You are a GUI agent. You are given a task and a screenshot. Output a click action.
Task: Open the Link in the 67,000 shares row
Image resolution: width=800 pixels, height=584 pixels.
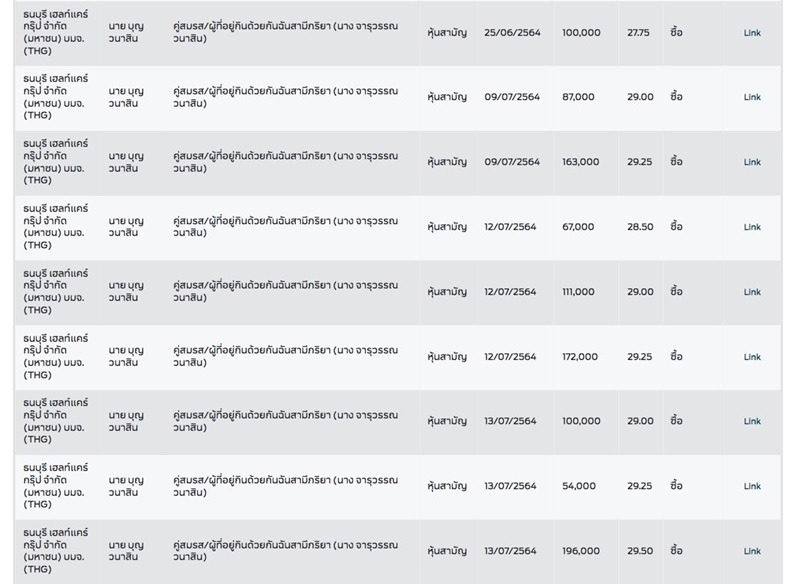pyautogui.click(x=752, y=227)
